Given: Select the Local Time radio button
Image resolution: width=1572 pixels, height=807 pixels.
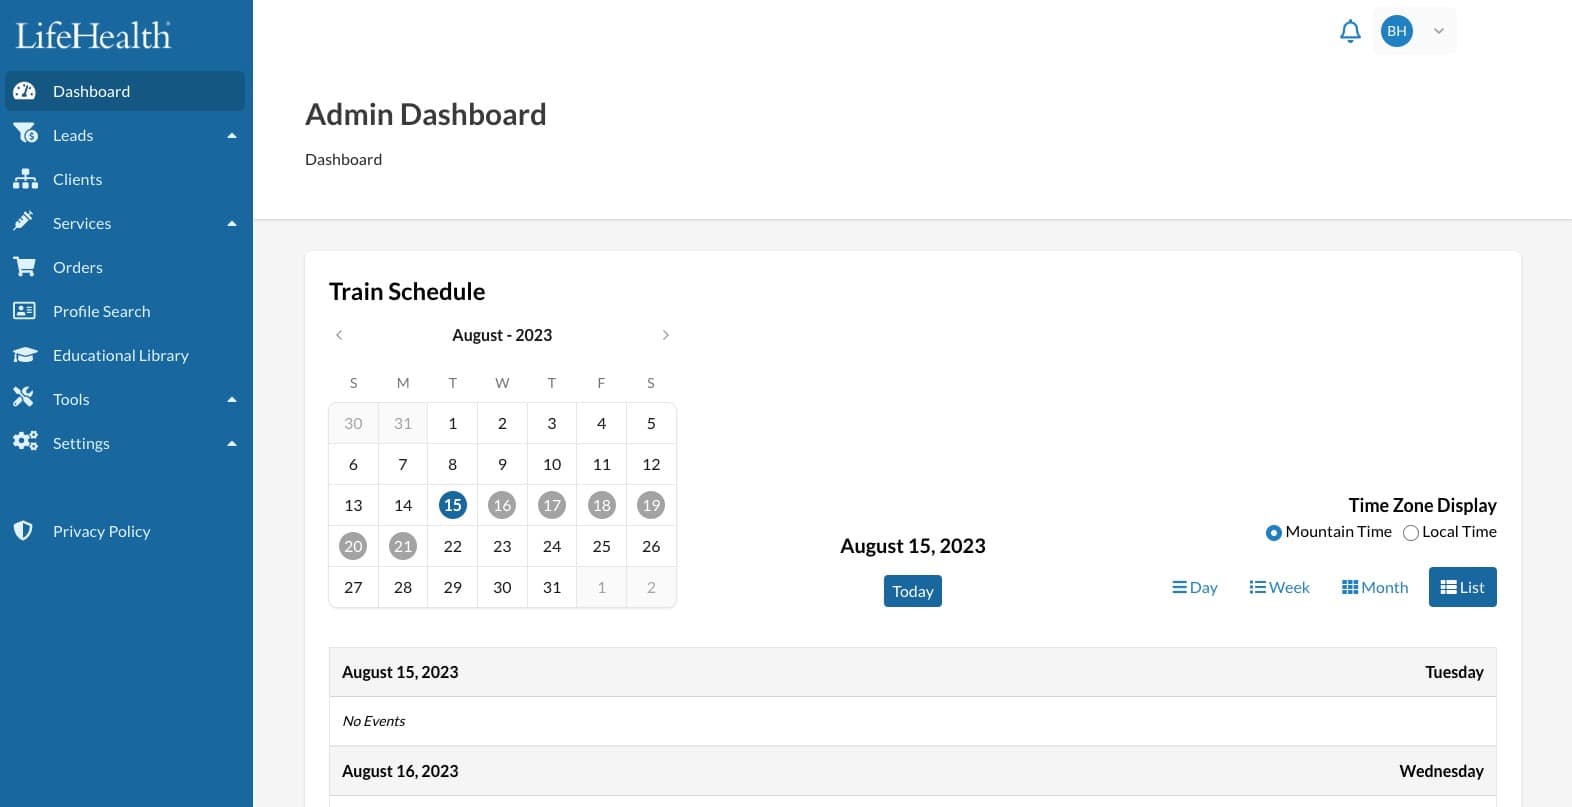Looking at the screenshot, I should (x=1411, y=533).
